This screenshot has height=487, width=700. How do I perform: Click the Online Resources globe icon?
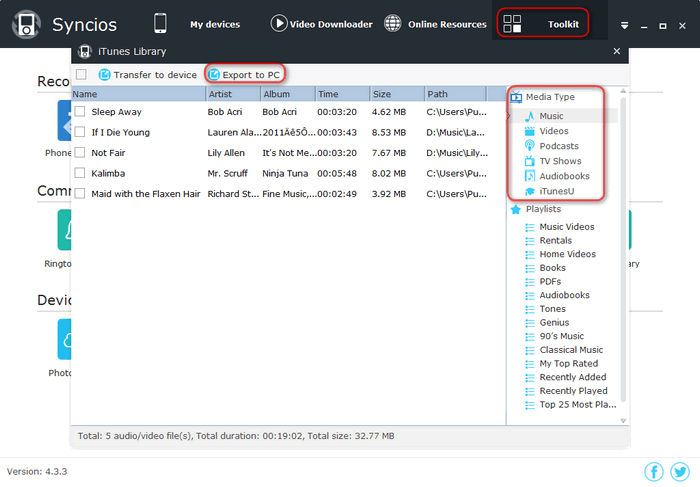392,23
